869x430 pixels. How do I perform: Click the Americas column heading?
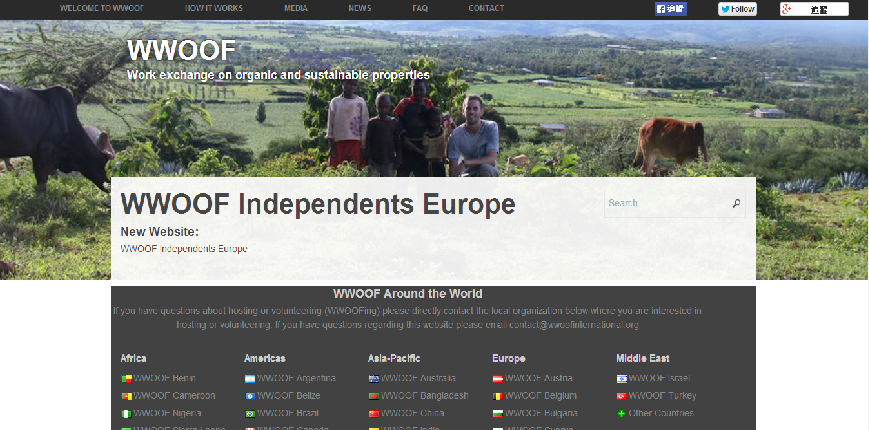pyautogui.click(x=264, y=359)
